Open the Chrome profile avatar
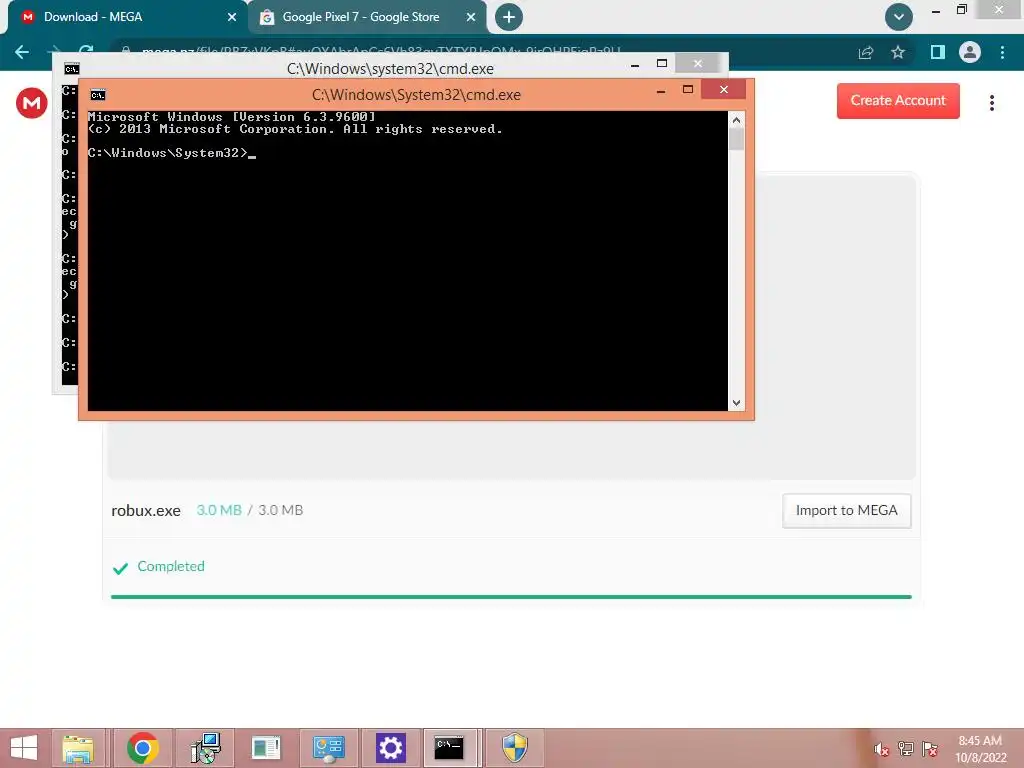 [x=970, y=52]
